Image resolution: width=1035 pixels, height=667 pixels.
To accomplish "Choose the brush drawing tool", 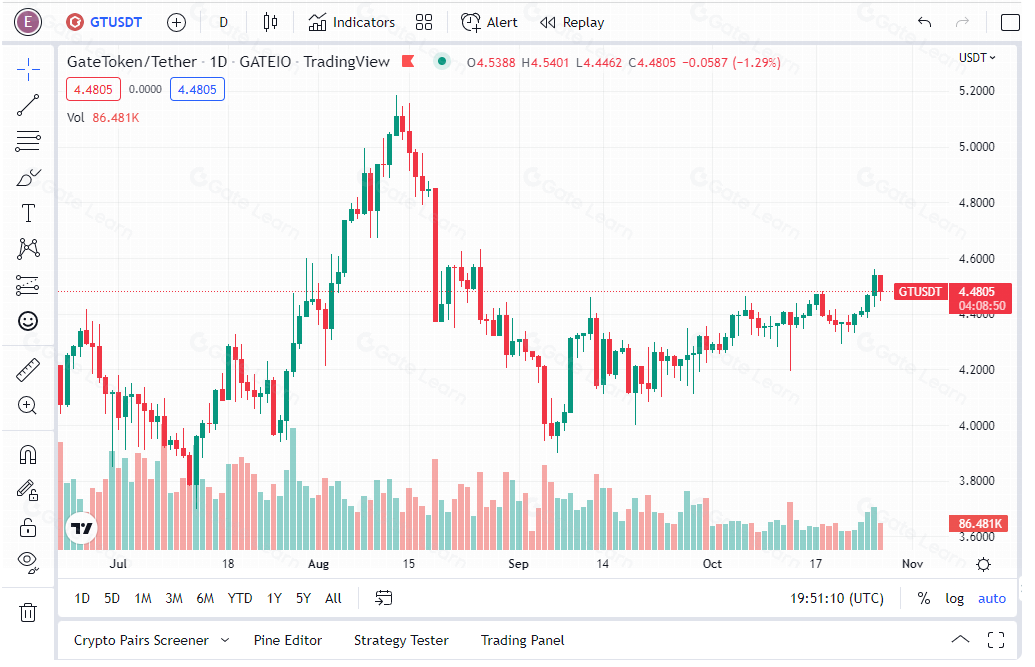I will [x=28, y=177].
